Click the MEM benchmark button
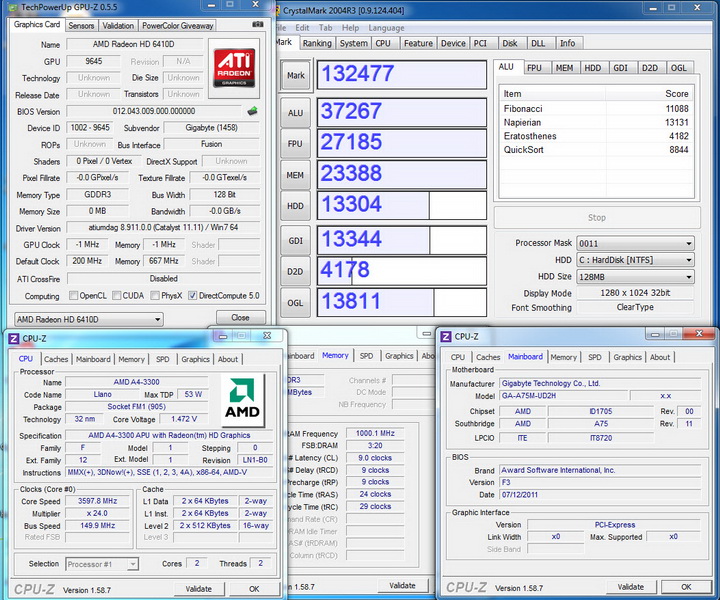This screenshot has width=720, height=600. (x=295, y=175)
